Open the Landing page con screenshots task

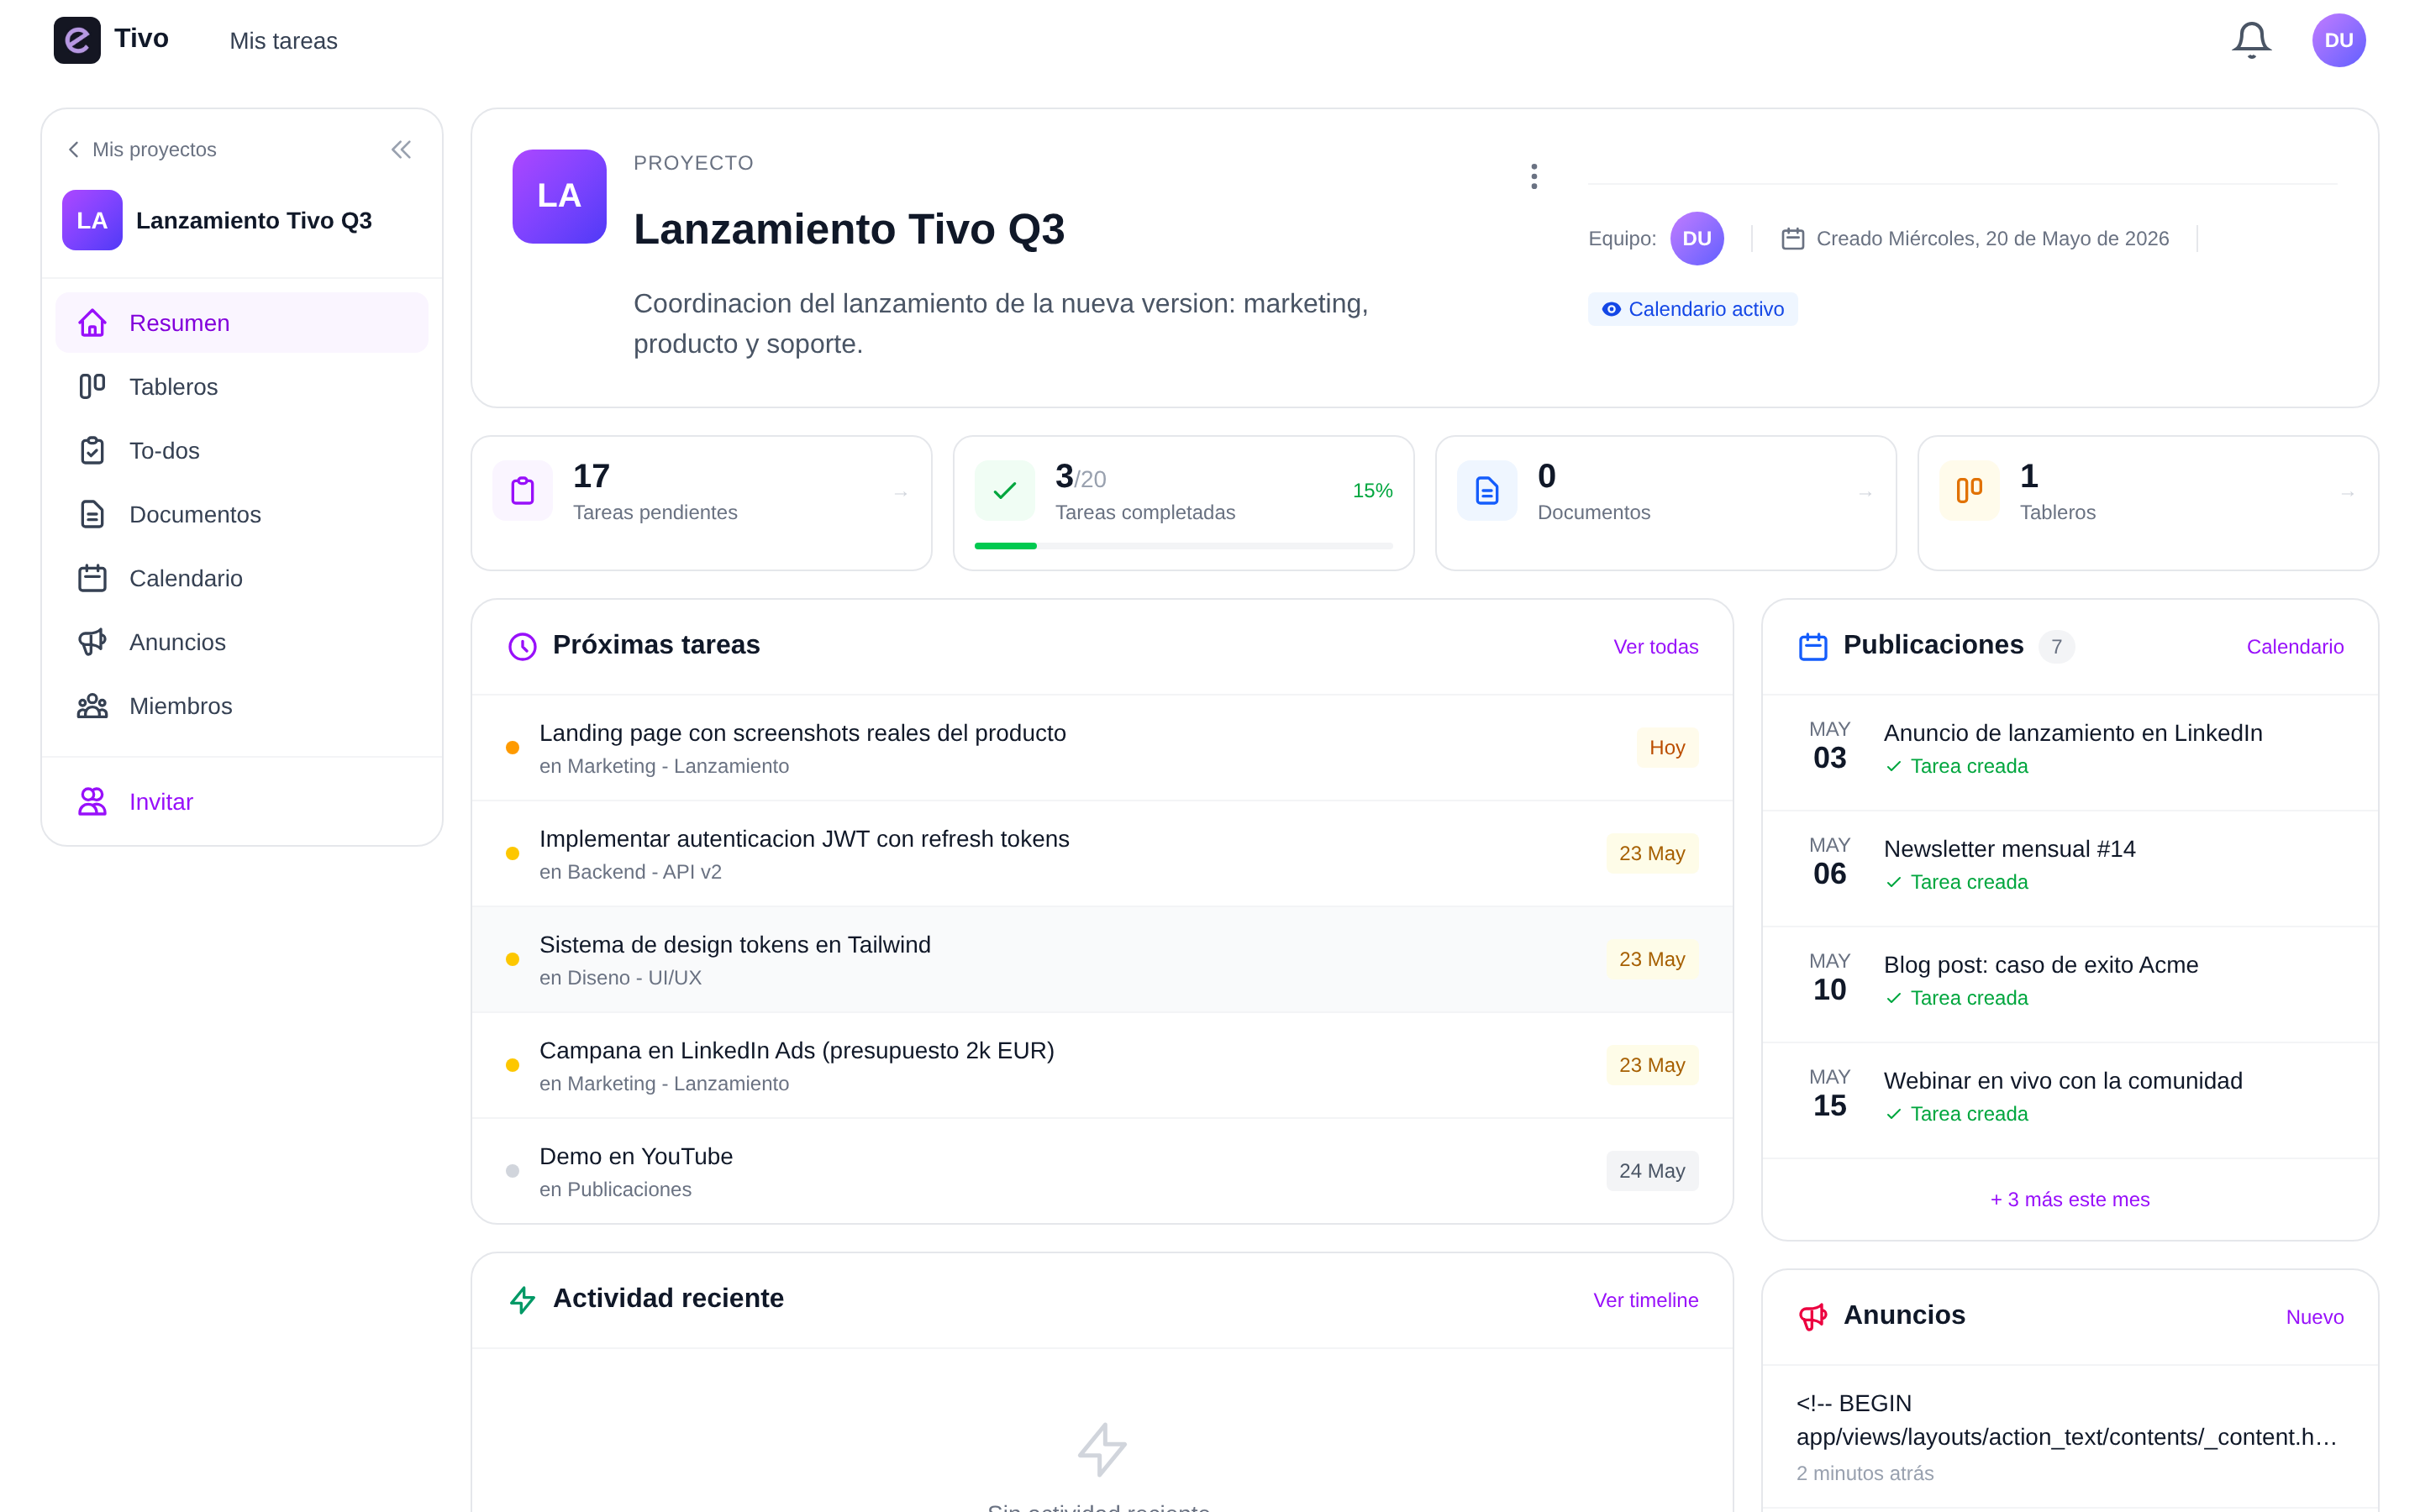(x=1102, y=748)
